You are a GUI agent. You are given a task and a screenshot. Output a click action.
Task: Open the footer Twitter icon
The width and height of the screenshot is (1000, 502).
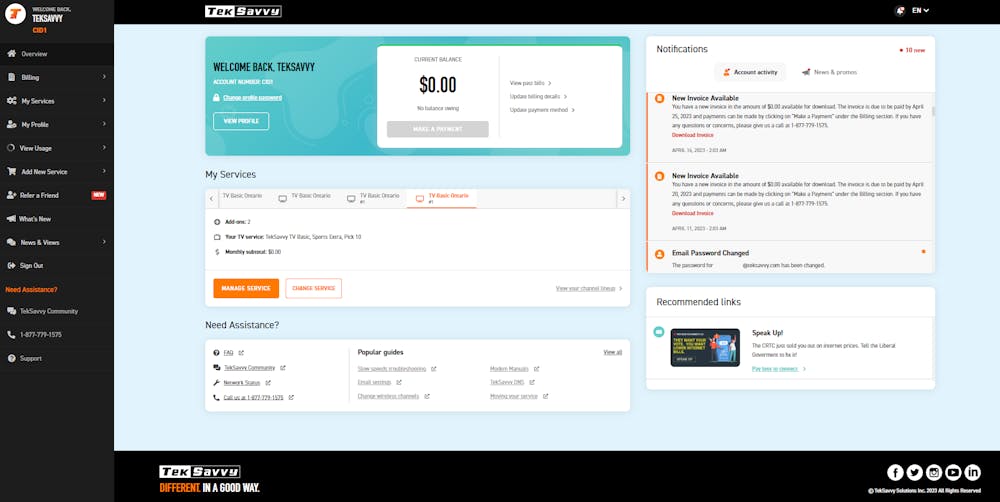click(915, 473)
